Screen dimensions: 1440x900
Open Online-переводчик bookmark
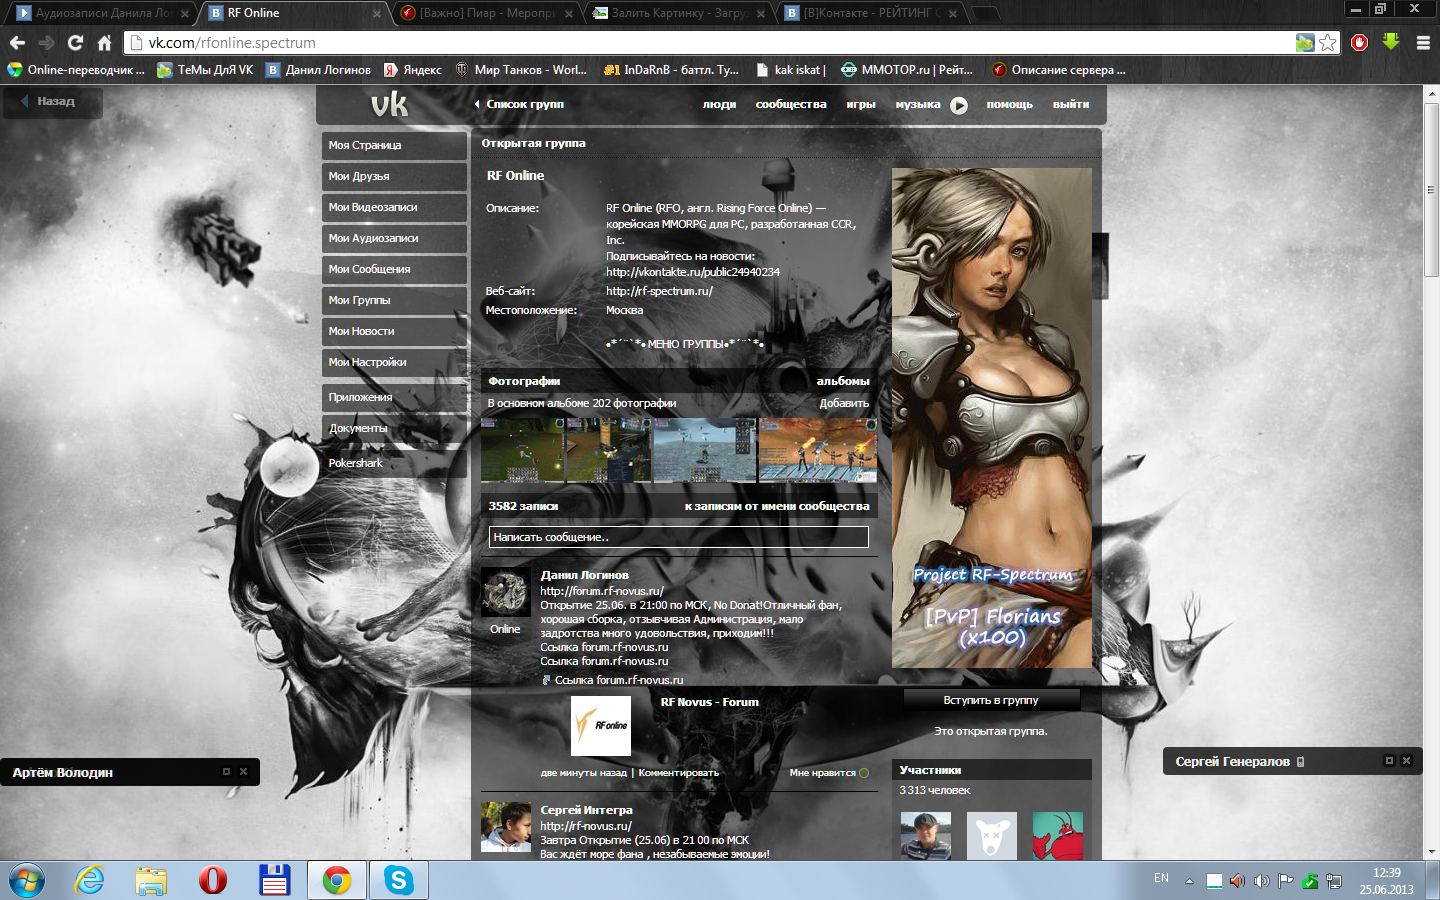tap(76, 70)
